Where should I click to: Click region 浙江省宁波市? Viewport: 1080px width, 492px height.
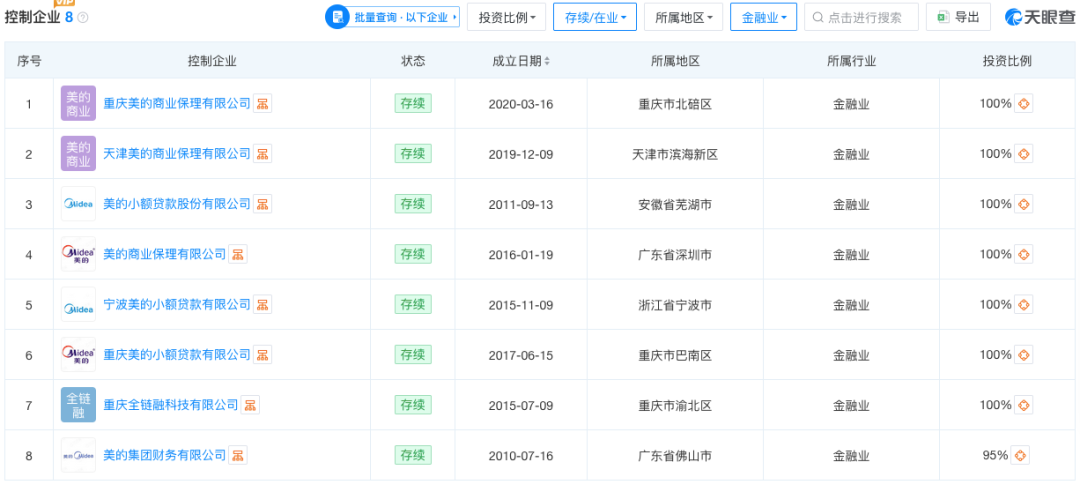coord(675,305)
